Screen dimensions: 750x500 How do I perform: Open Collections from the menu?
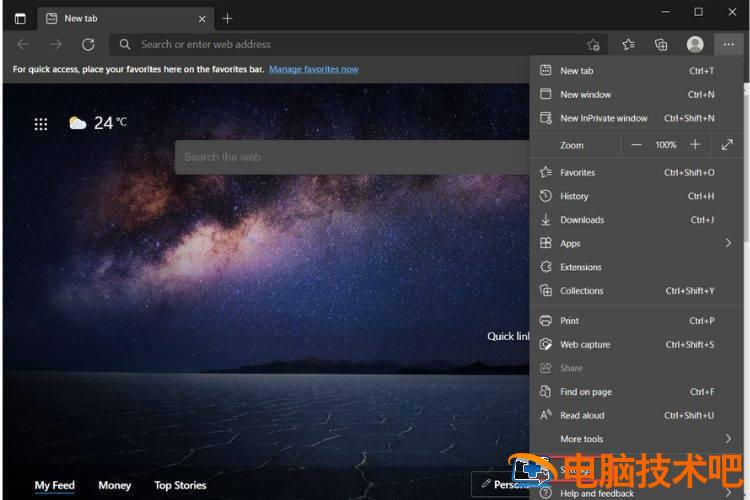[637, 290]
